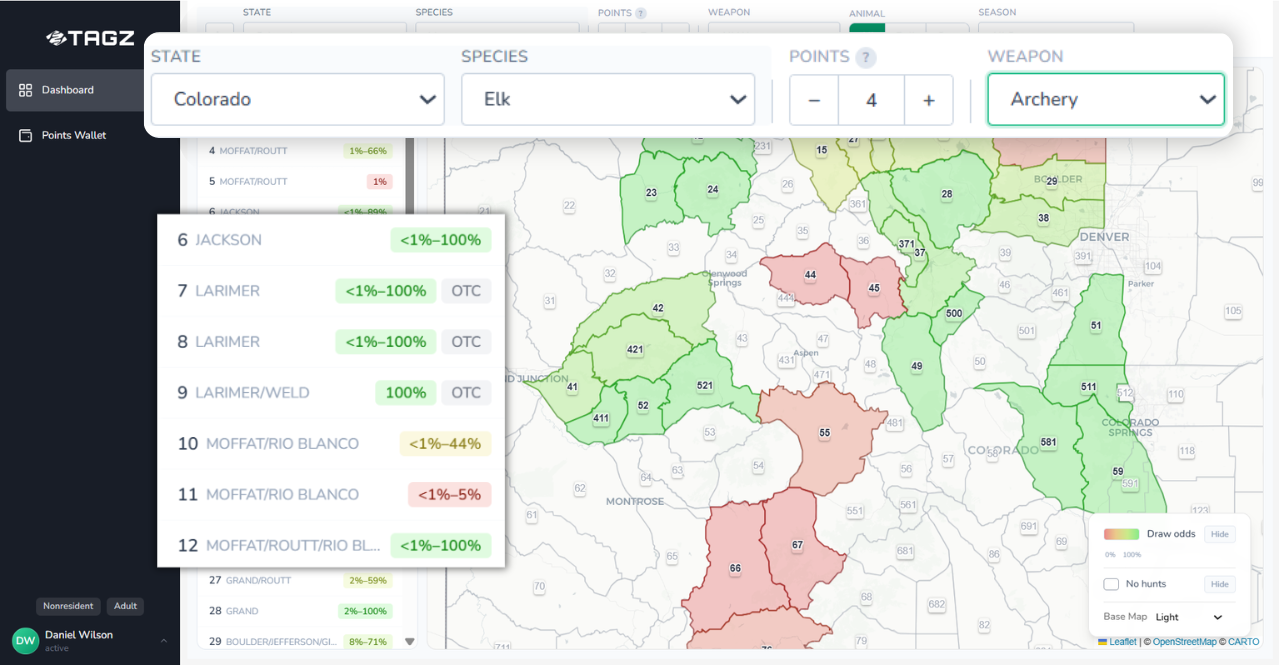Image resolution: width=1279 pixels, height=665 pixels.
Task: Open the Weapon dropdown showing Archery
Action: (1105, 99)
